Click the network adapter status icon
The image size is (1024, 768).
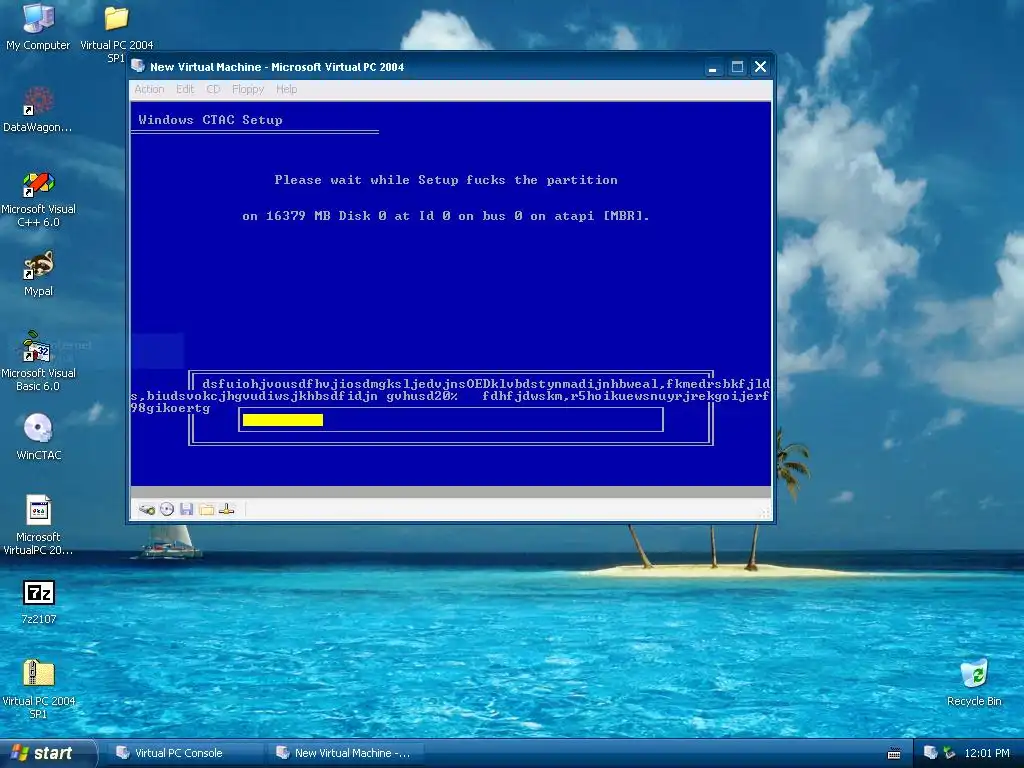(x=227, y=509)
